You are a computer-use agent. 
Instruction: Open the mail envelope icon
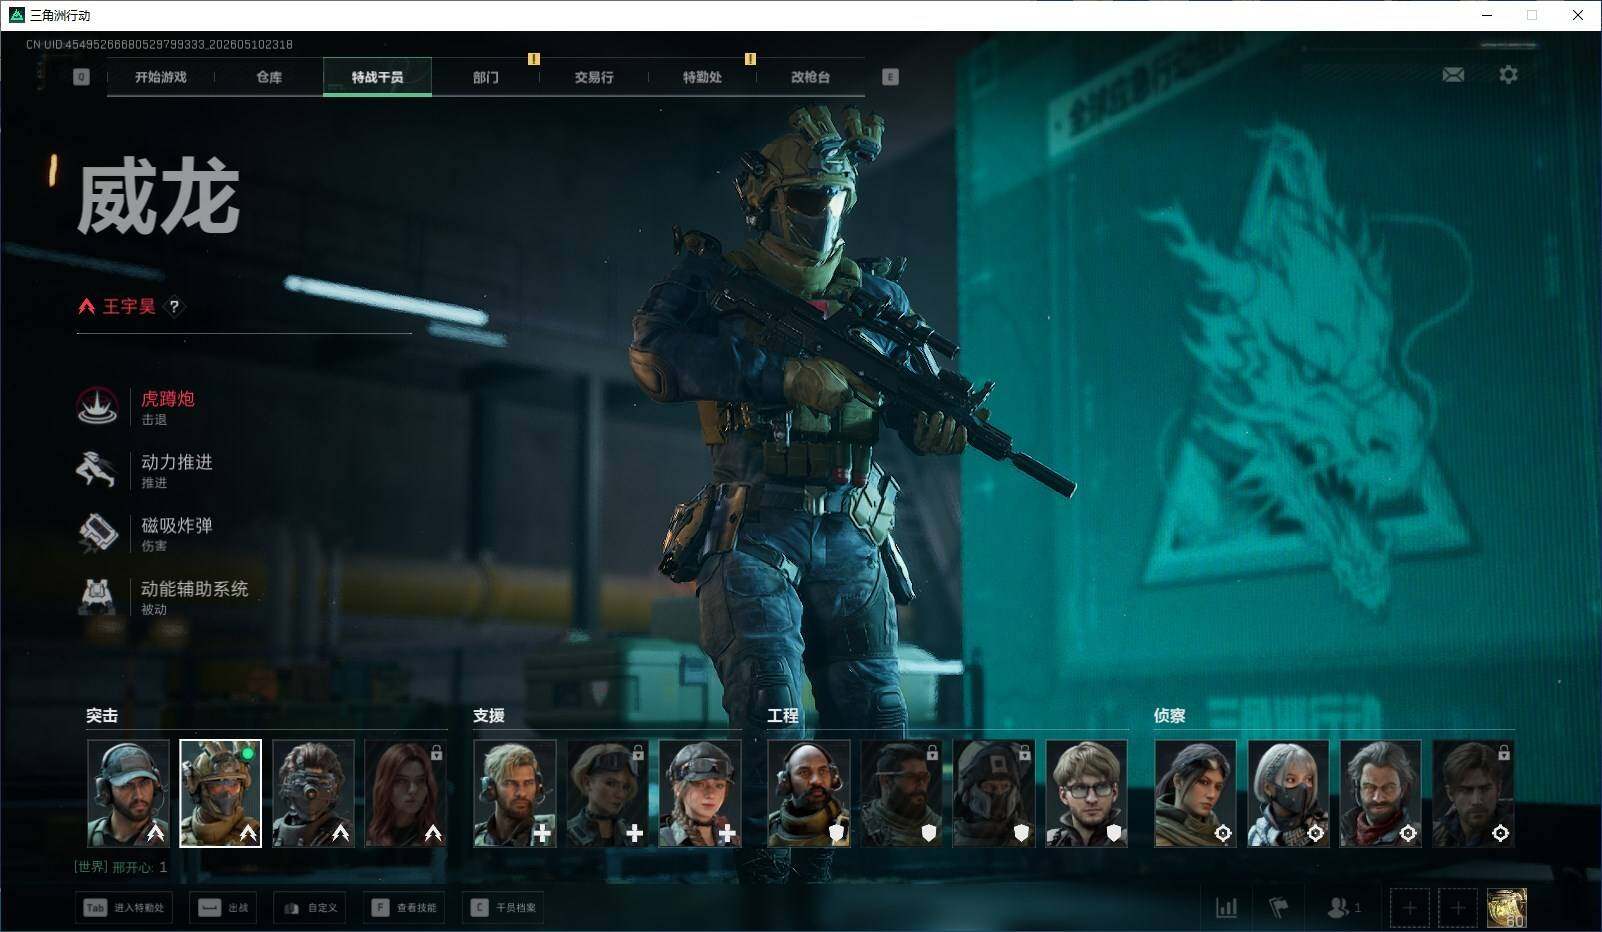click(1453, 75)
